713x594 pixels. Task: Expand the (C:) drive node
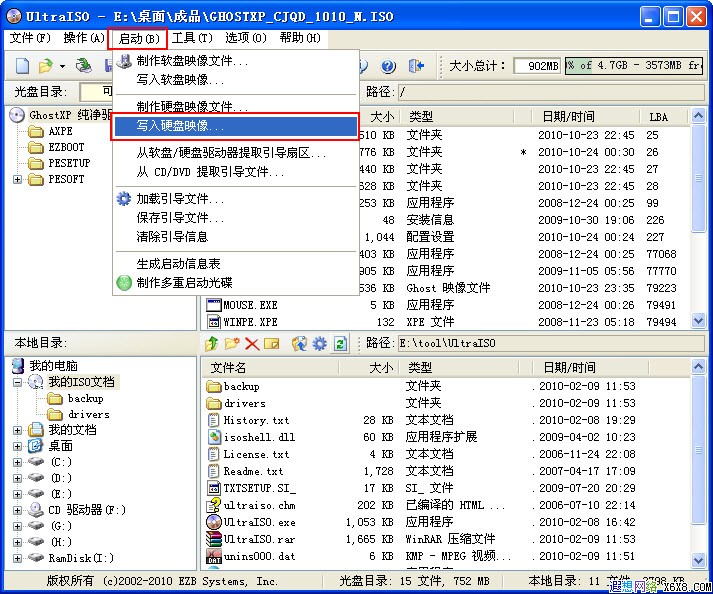click(x=17, y=462)
